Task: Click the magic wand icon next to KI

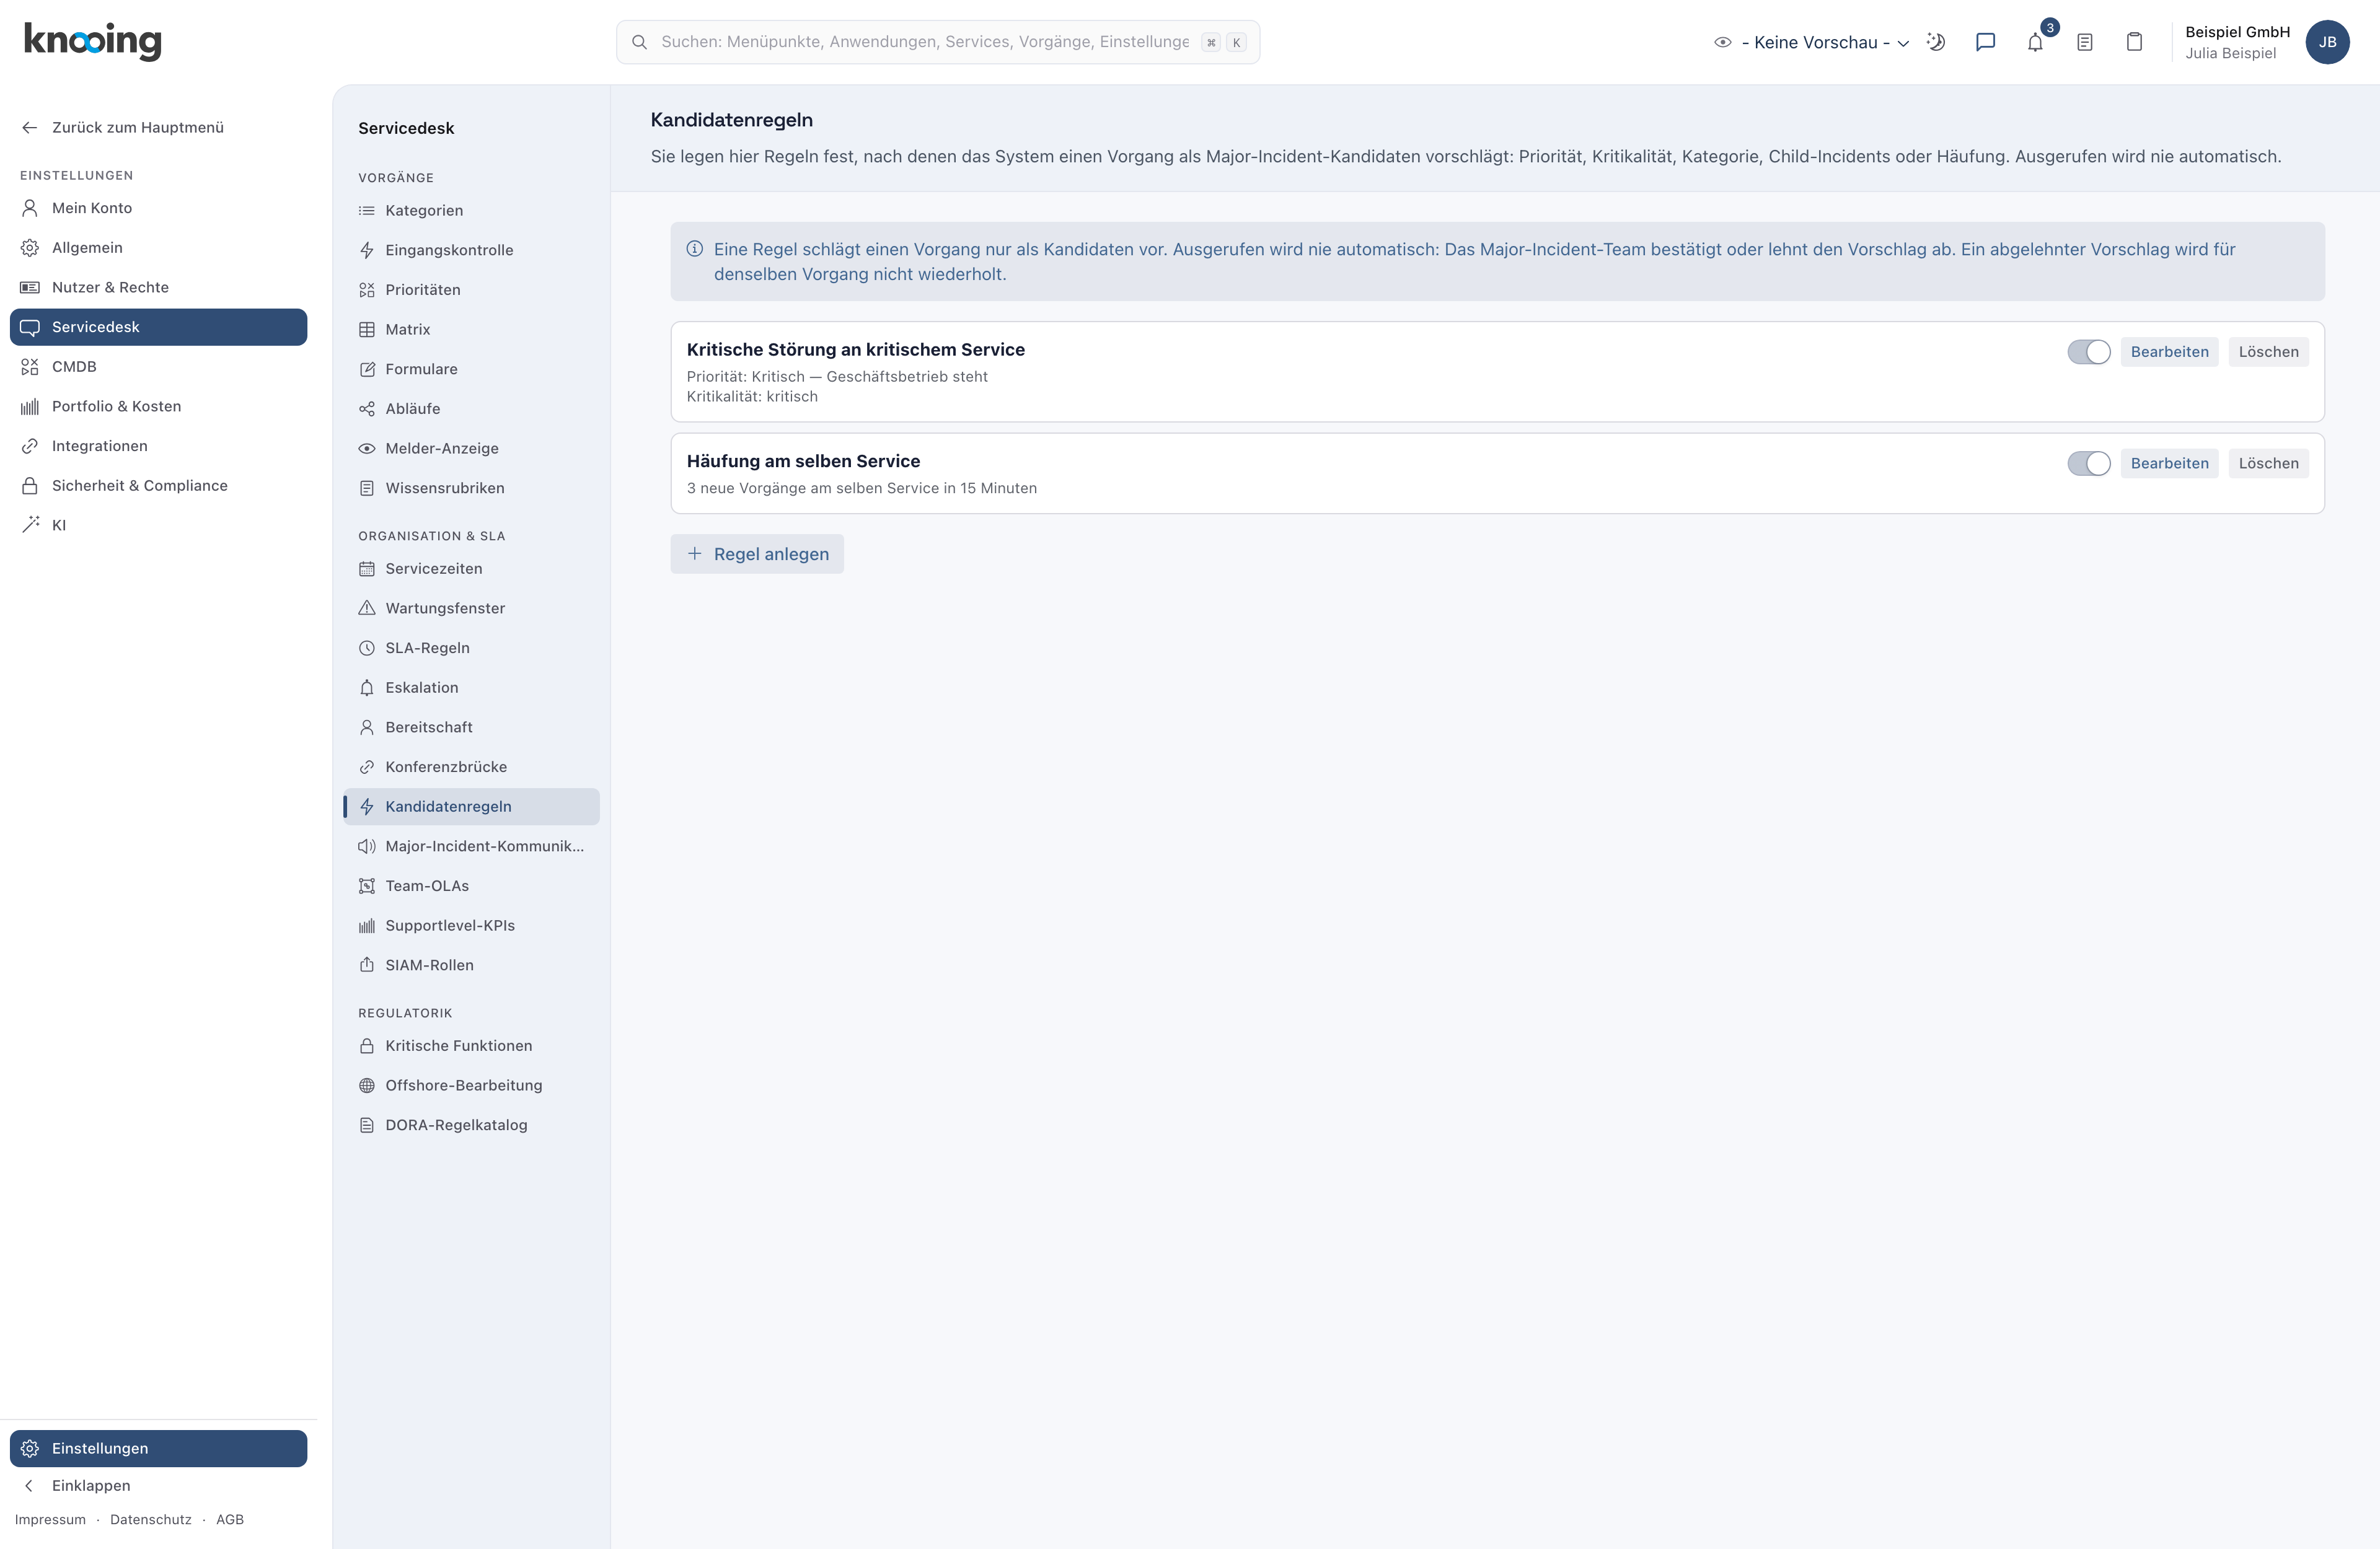Action: 30,525
